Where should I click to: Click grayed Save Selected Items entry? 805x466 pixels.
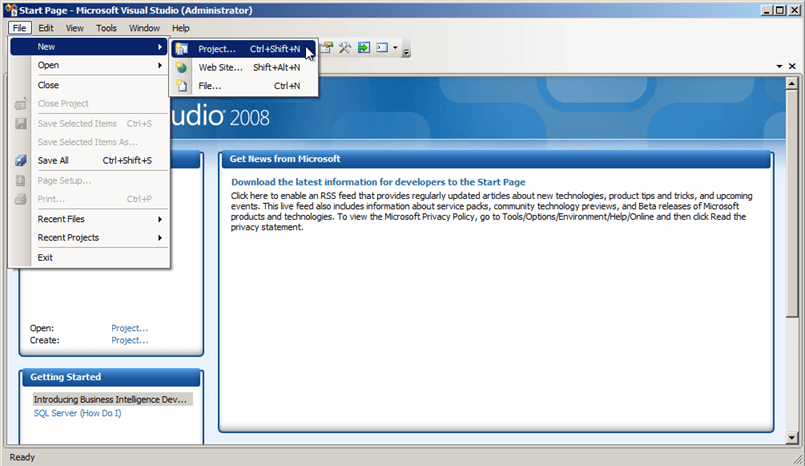click(x=89, y=124)
